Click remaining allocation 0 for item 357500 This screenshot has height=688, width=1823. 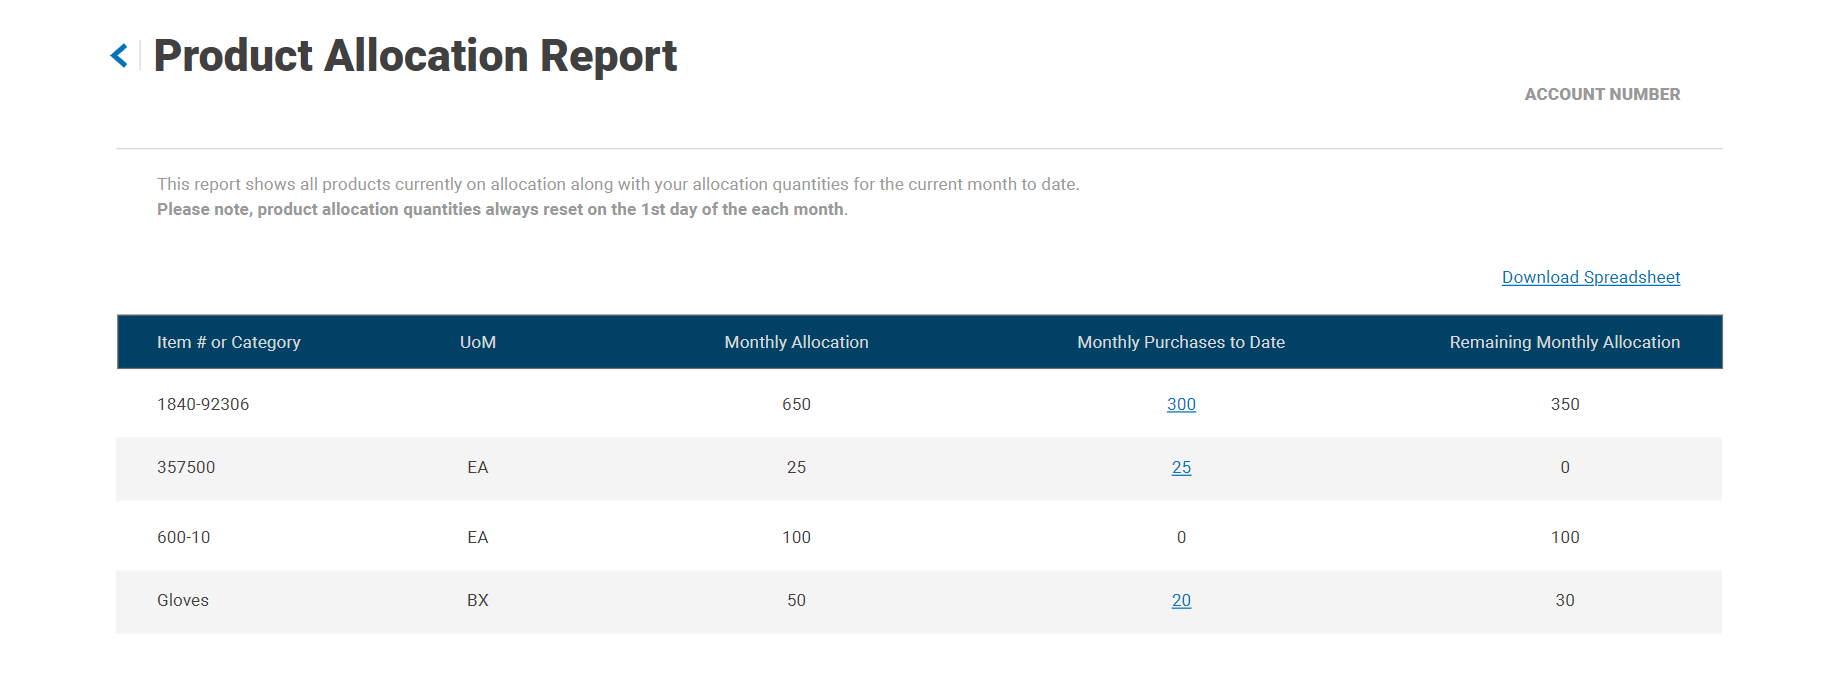[x=1565, y=467]
